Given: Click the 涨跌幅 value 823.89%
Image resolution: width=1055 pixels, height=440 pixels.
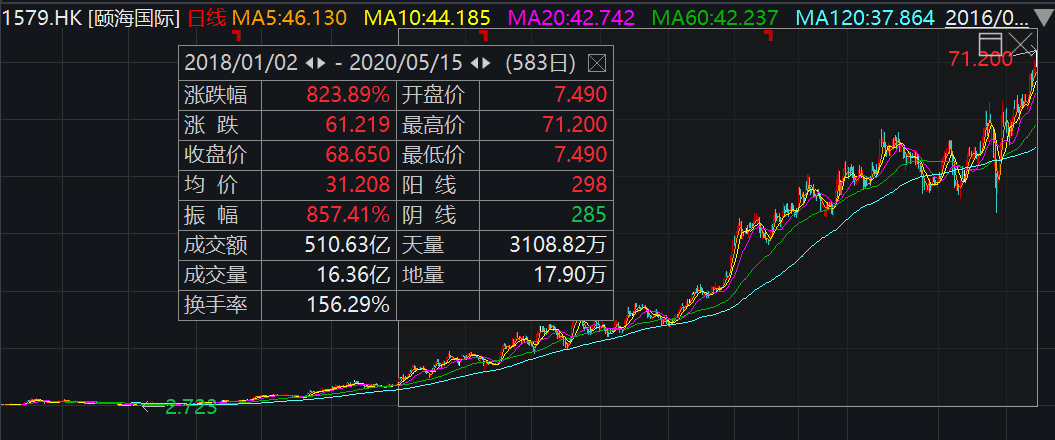Looking at the screenshot, I should tap(349, 96).
